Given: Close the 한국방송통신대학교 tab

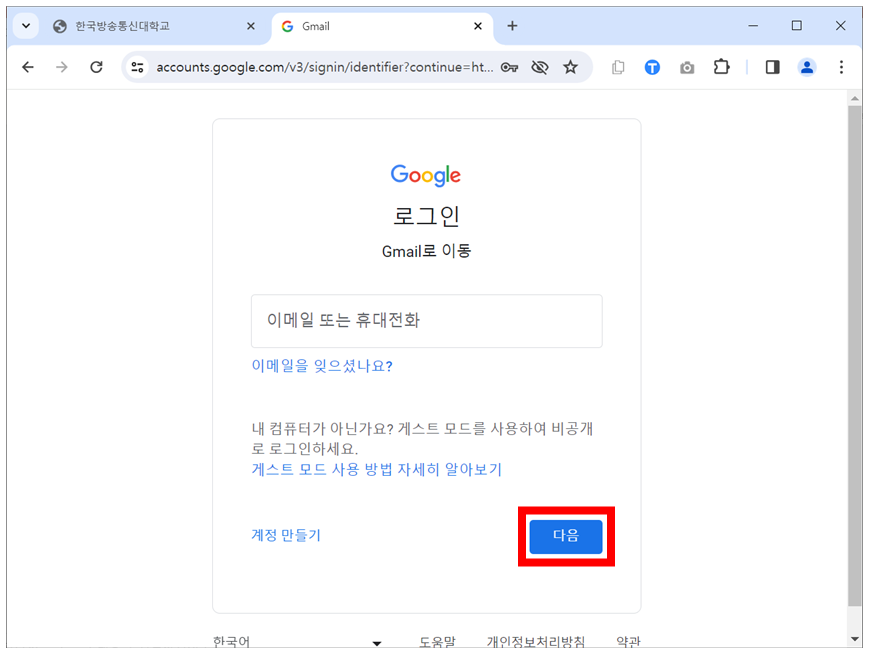Looking at the screenshot, I should point(251,26).
